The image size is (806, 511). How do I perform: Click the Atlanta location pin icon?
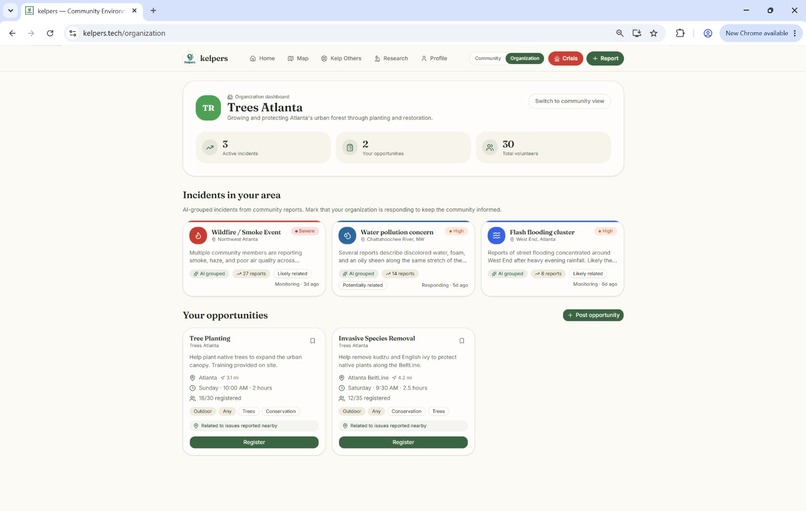(193, 378)
